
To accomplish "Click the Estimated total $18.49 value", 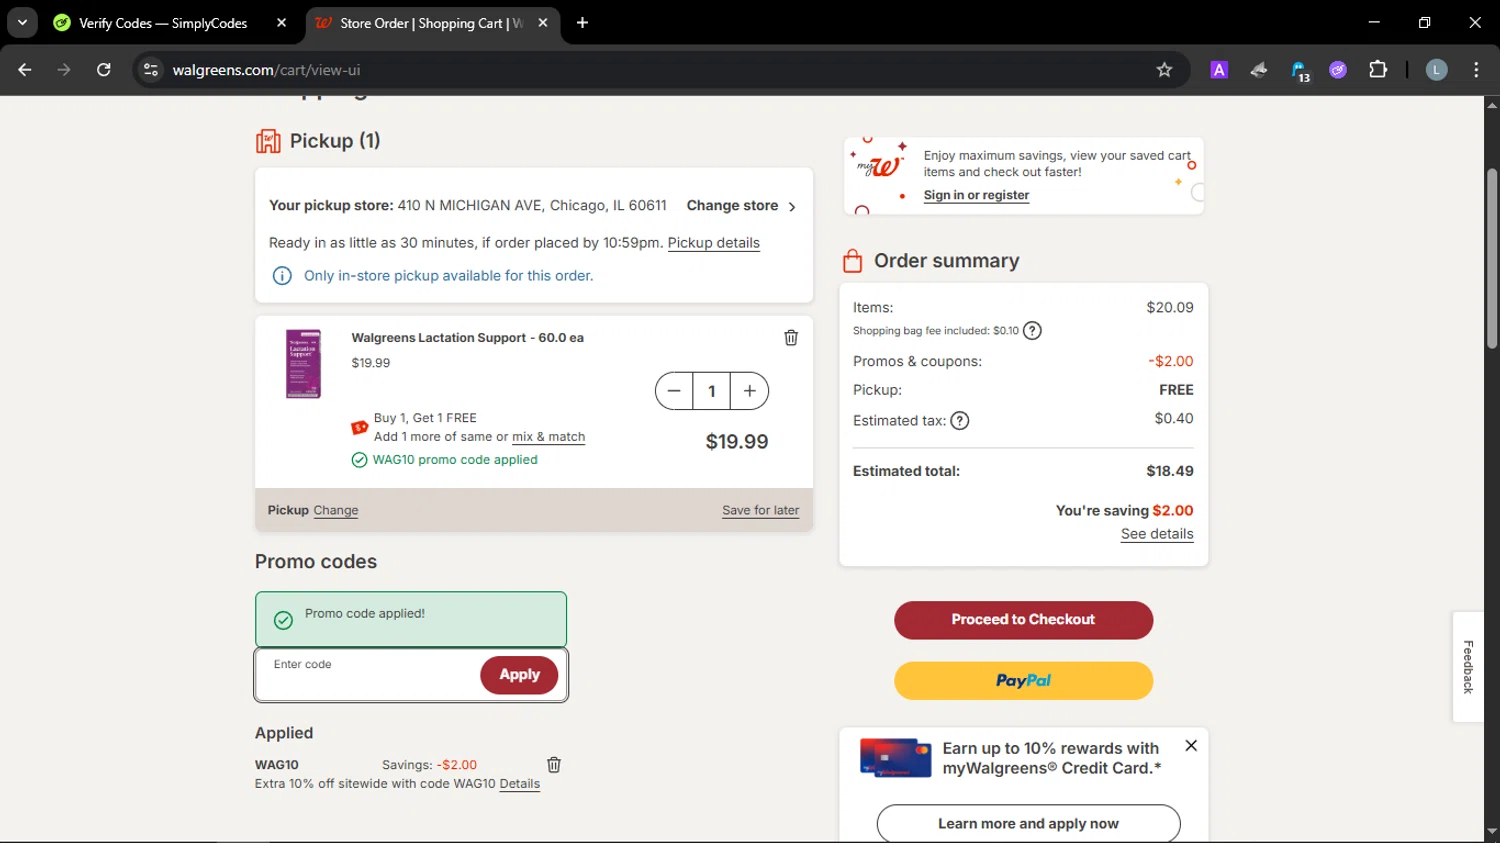I will coord(1170,471).
